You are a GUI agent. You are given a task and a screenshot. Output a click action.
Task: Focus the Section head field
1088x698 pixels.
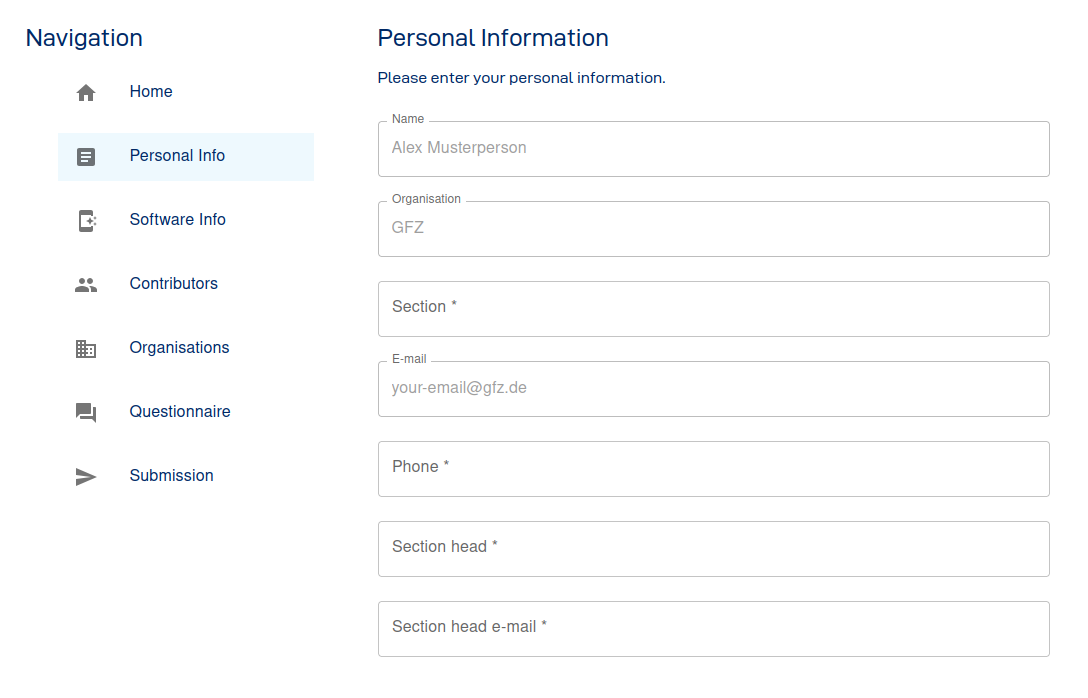click(x=713, y=548)
